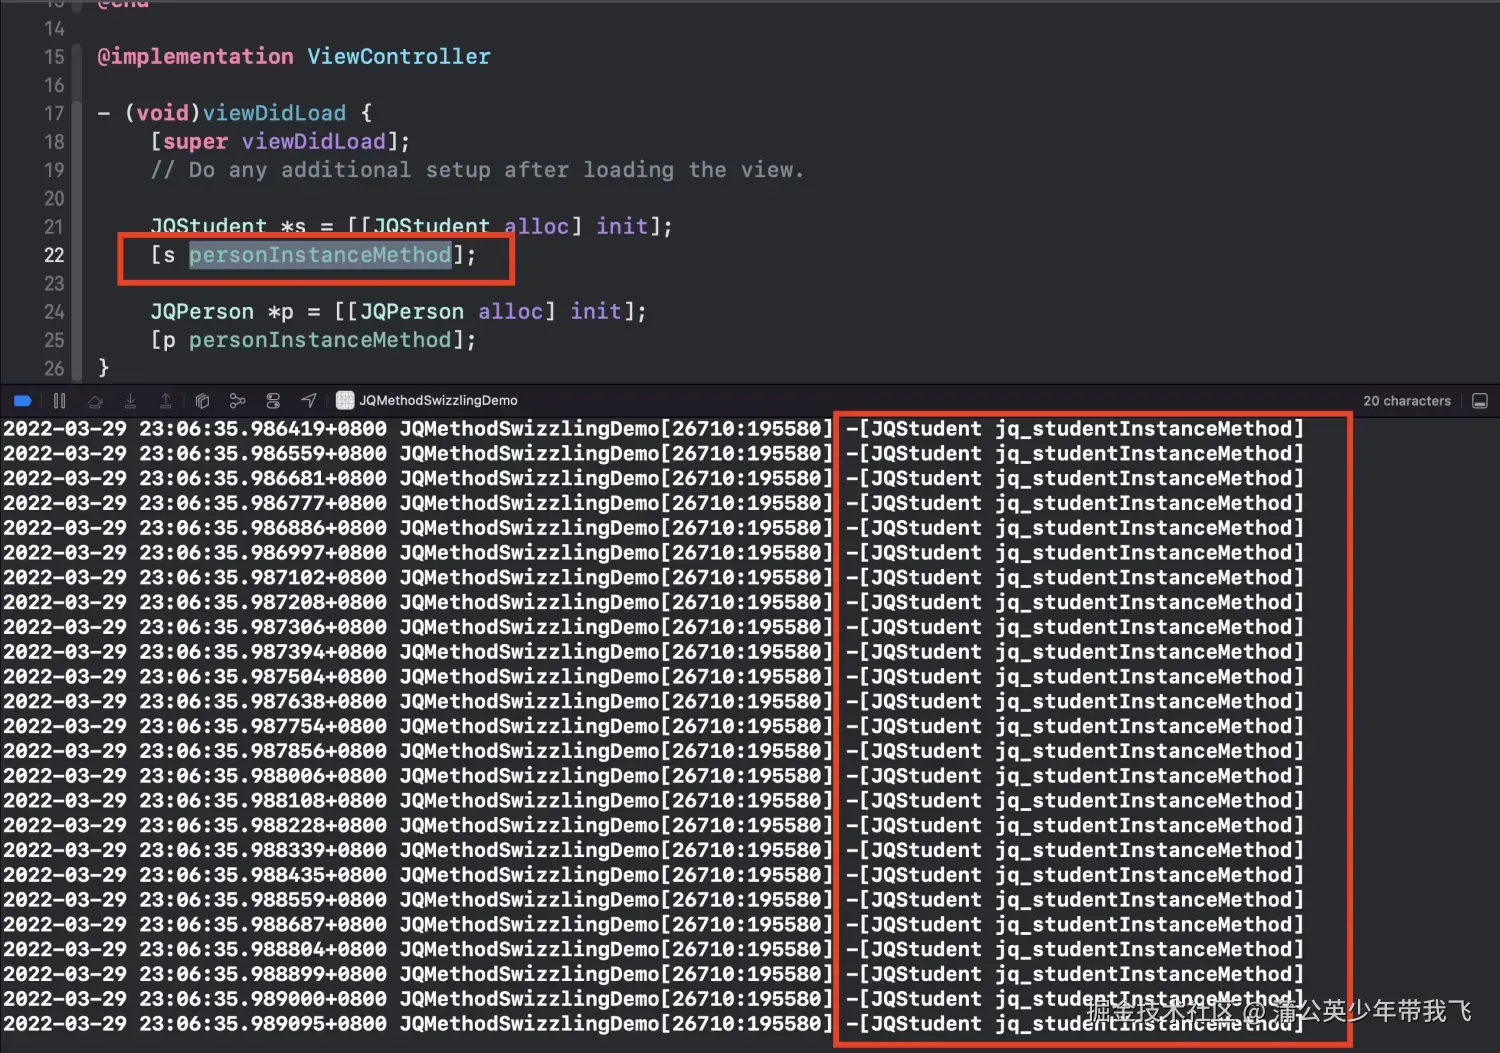Click the console log line timestamped 23:06:35.988006
This screenshot has height=1053, width=1500.
pyautogui.click(x=654, y=776)
